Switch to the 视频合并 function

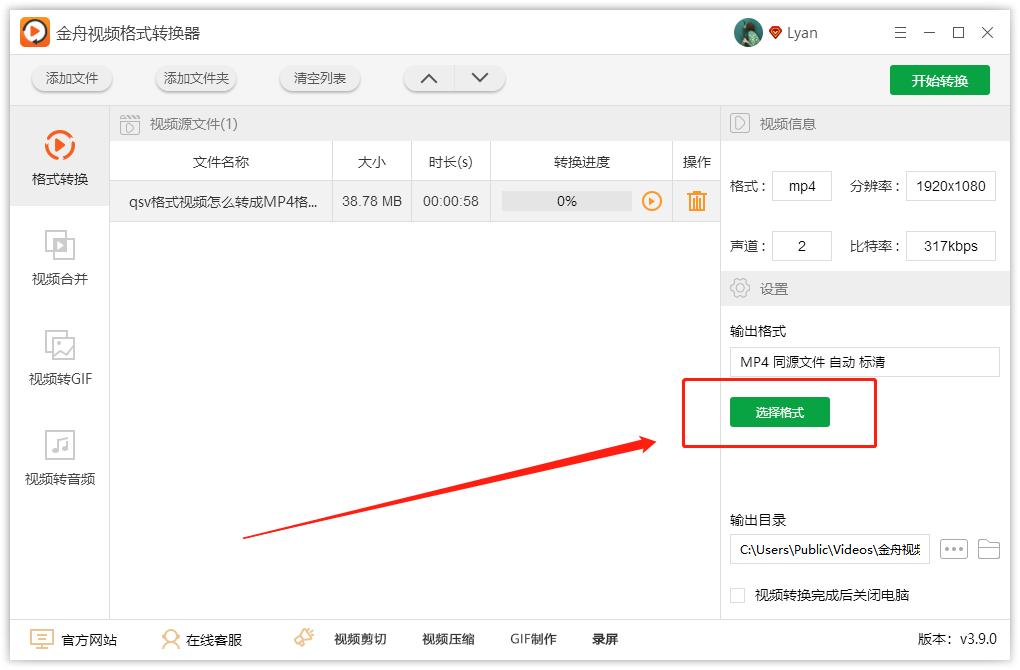click(60, 258)
